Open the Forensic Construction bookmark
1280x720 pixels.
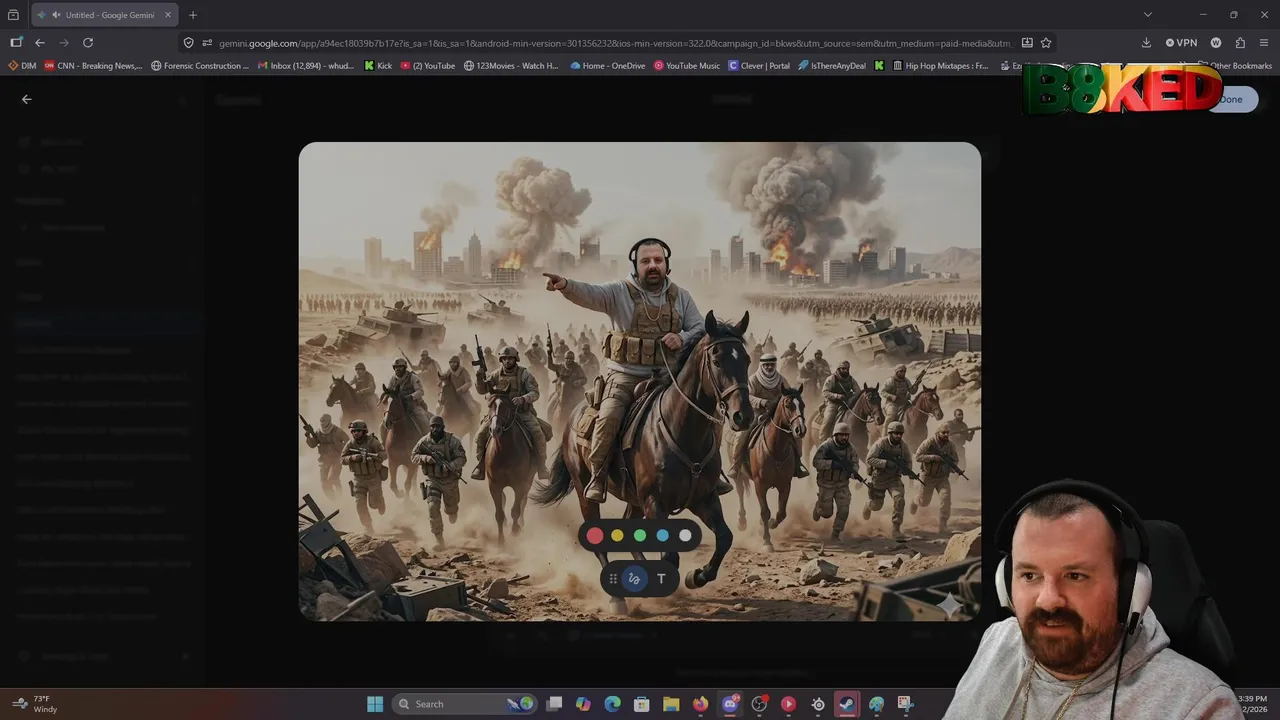coord(200,66)
